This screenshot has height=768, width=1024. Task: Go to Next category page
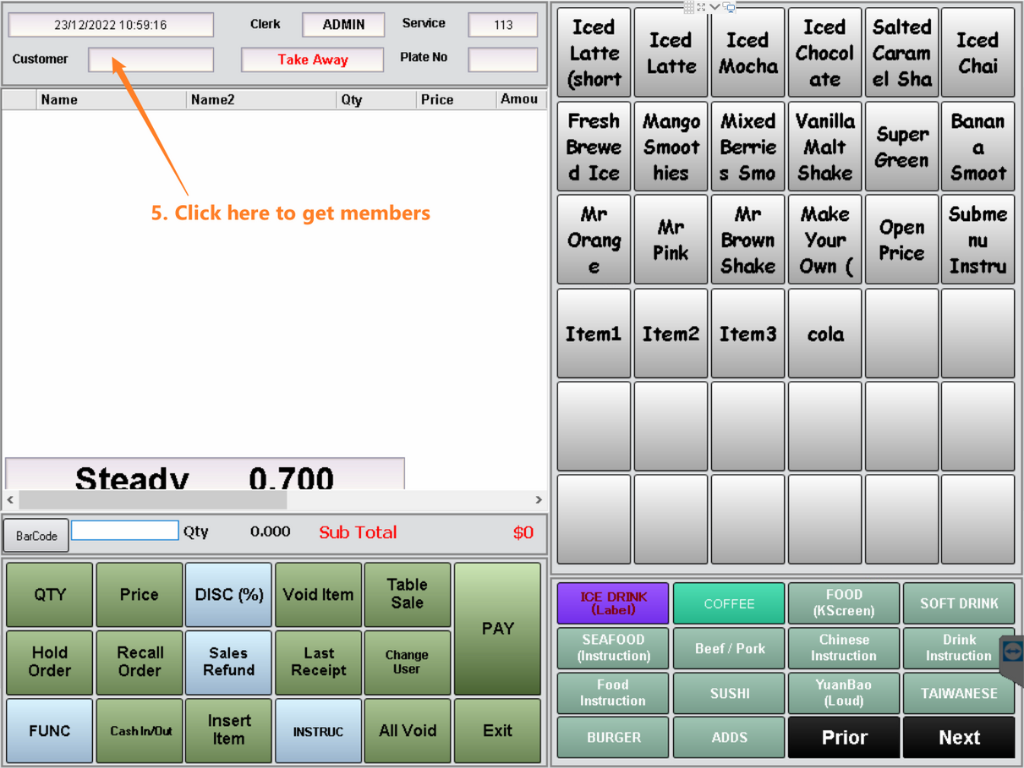958,738
